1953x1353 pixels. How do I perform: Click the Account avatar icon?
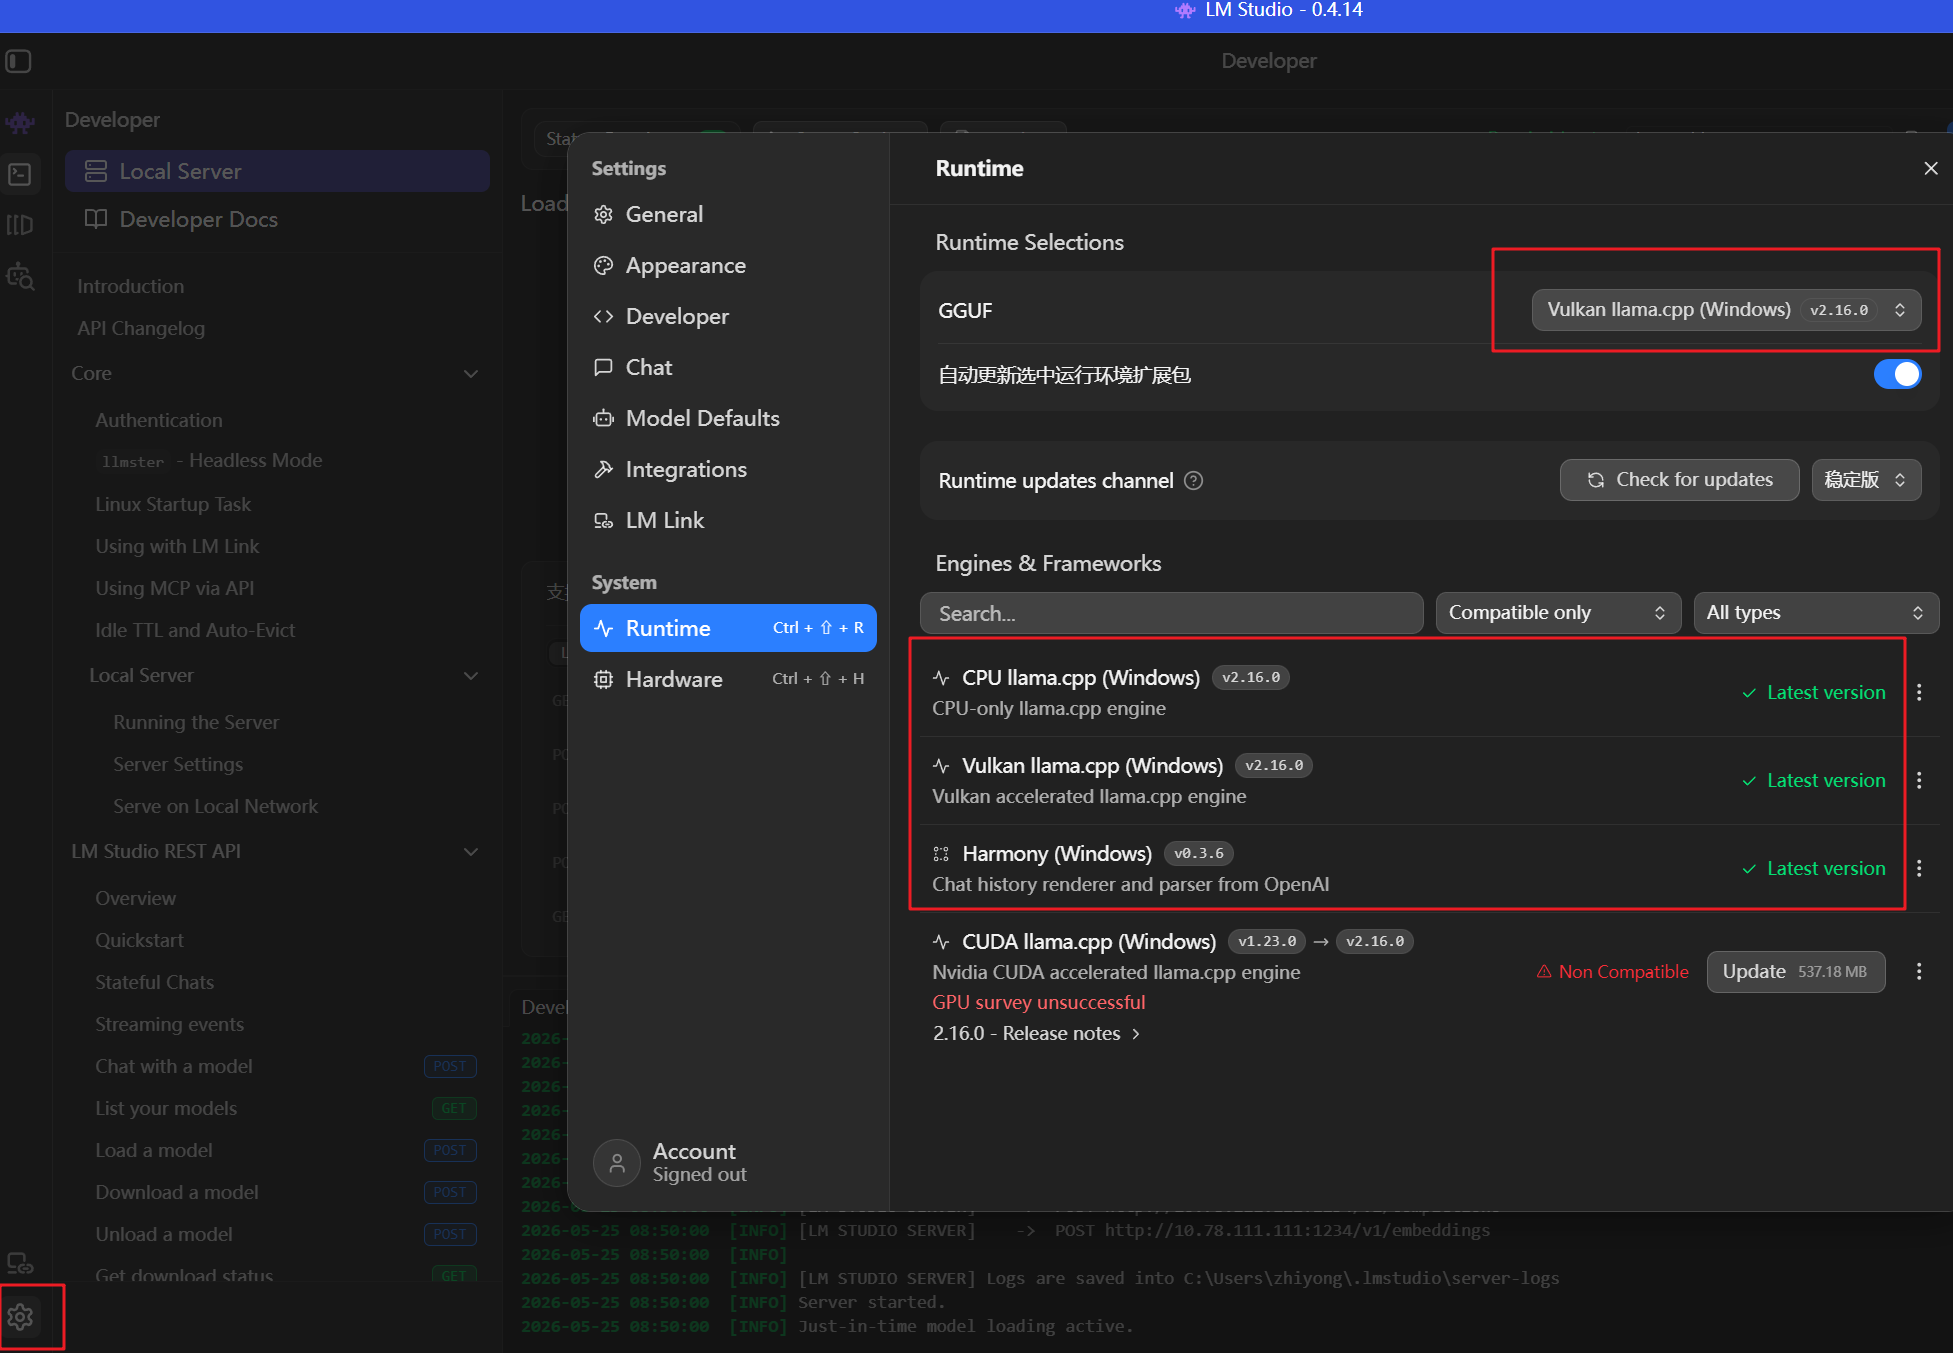point(617,1163)
